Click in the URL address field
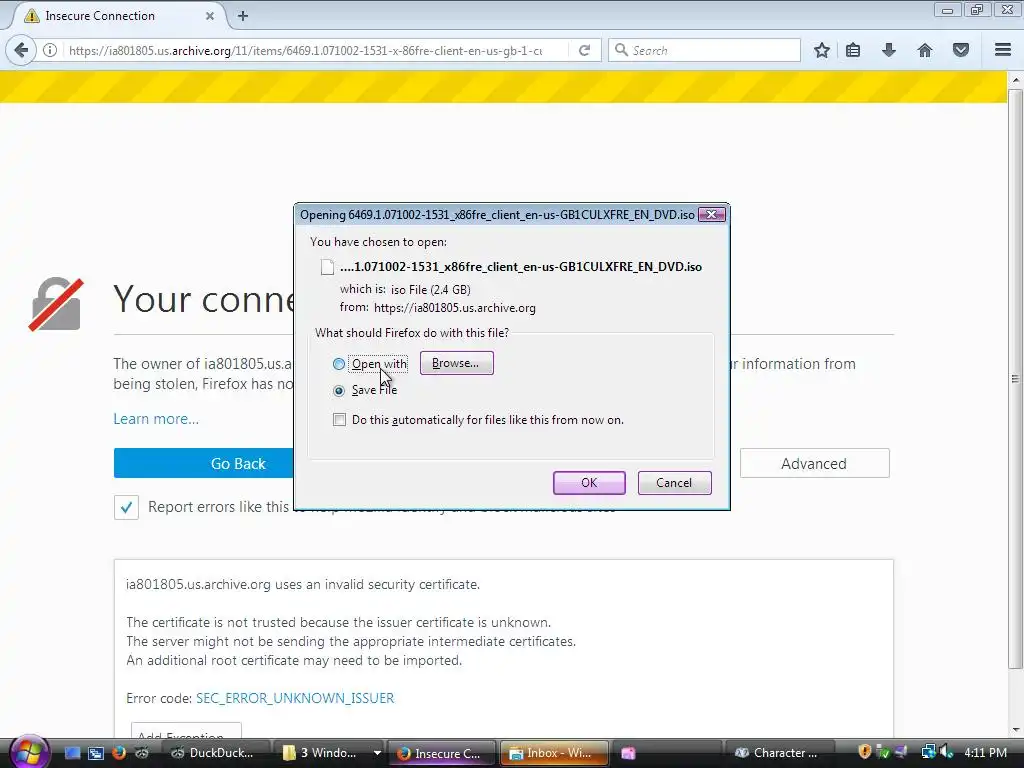 (x=305, y=50)
